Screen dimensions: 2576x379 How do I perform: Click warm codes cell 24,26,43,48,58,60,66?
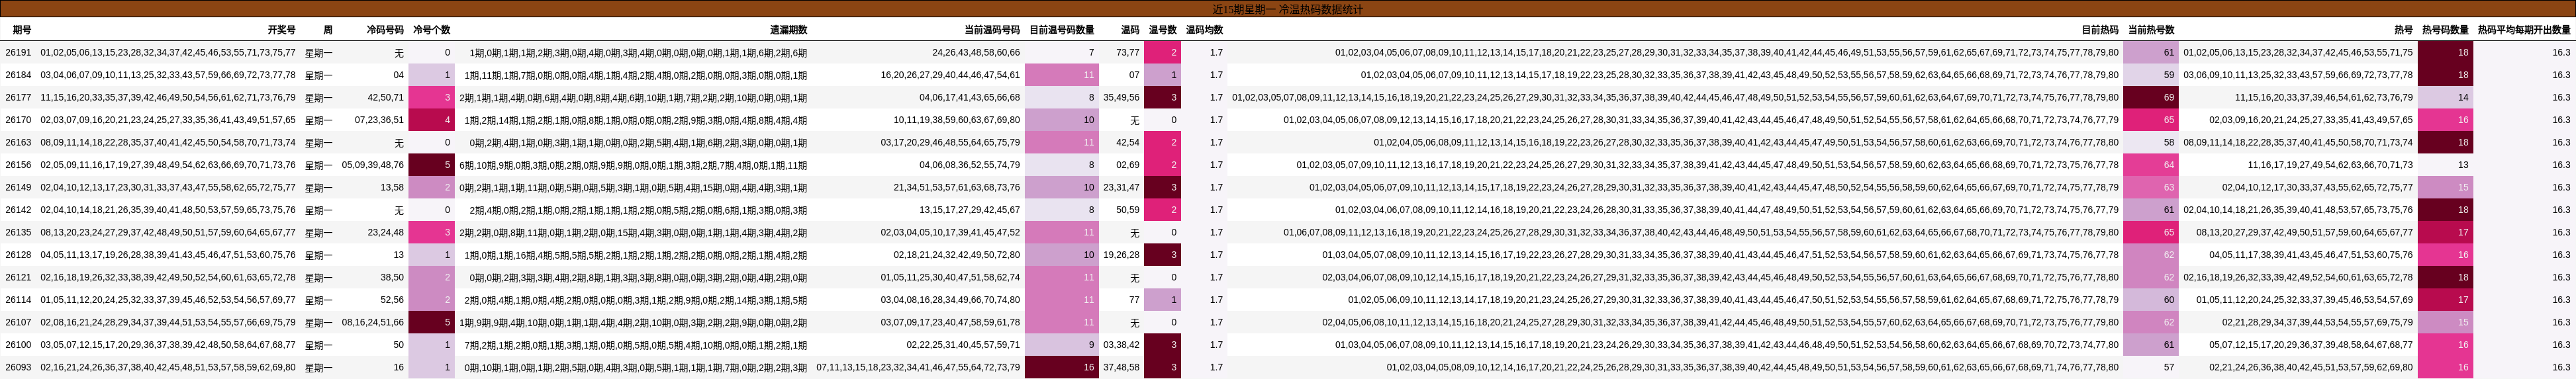pos(976,53)
